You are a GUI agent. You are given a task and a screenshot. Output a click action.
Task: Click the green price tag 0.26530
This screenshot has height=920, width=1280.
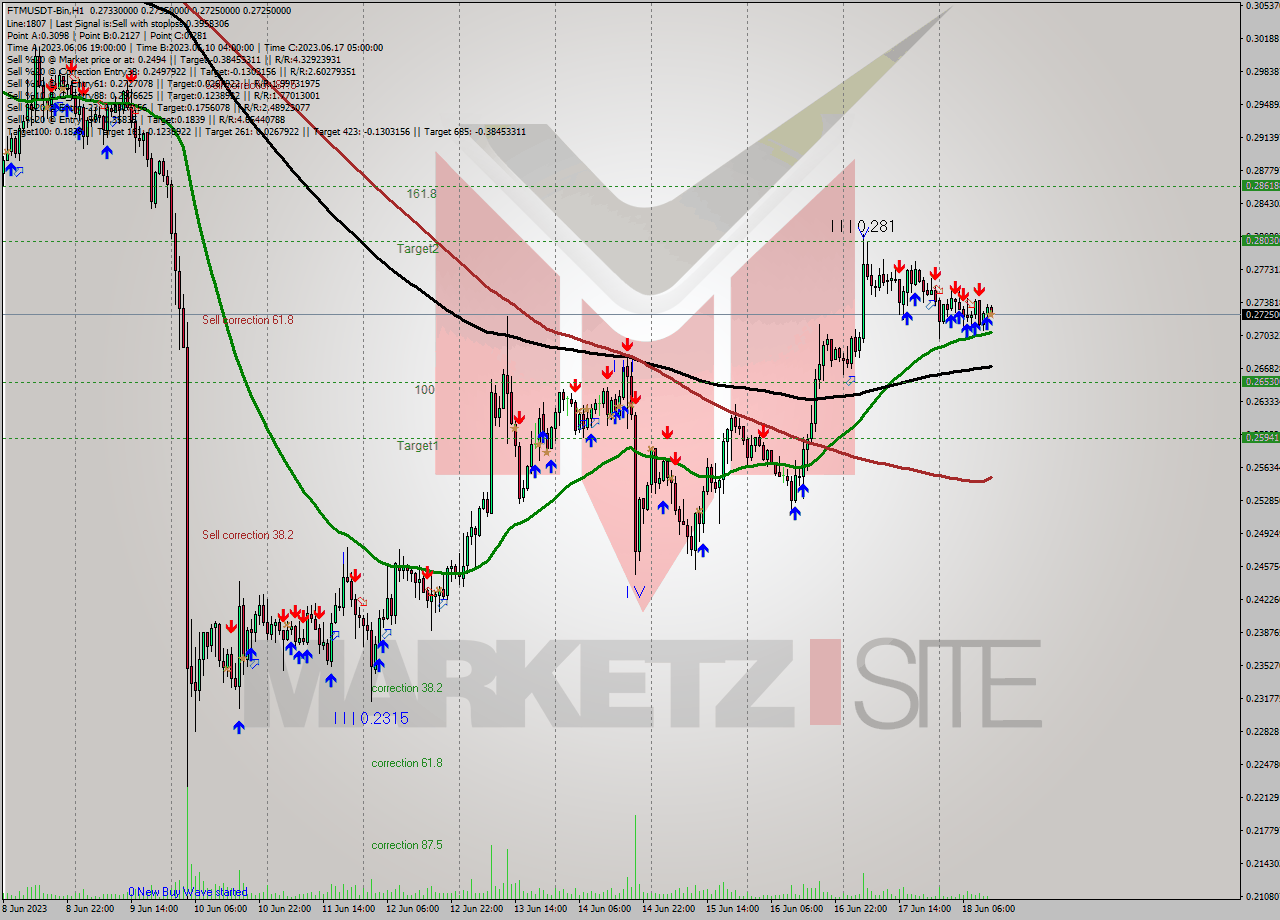[x=1260, y=381]
